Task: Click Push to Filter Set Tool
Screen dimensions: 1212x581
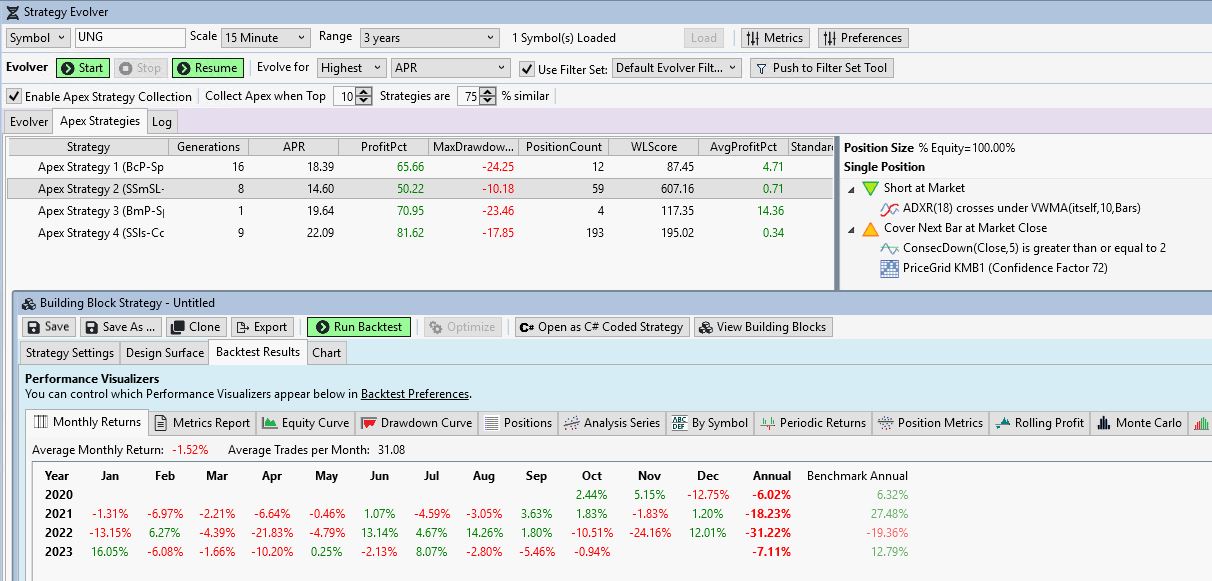Action: coord(820,68)
